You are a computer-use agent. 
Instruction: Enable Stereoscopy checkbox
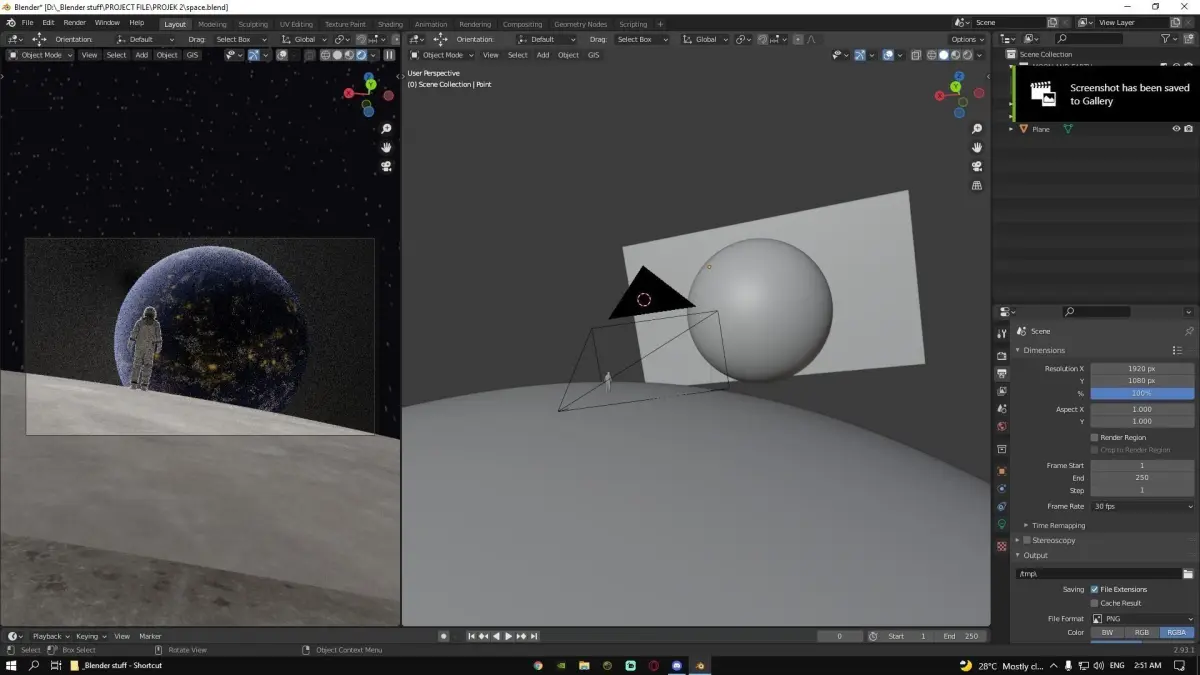(1026, 540)
